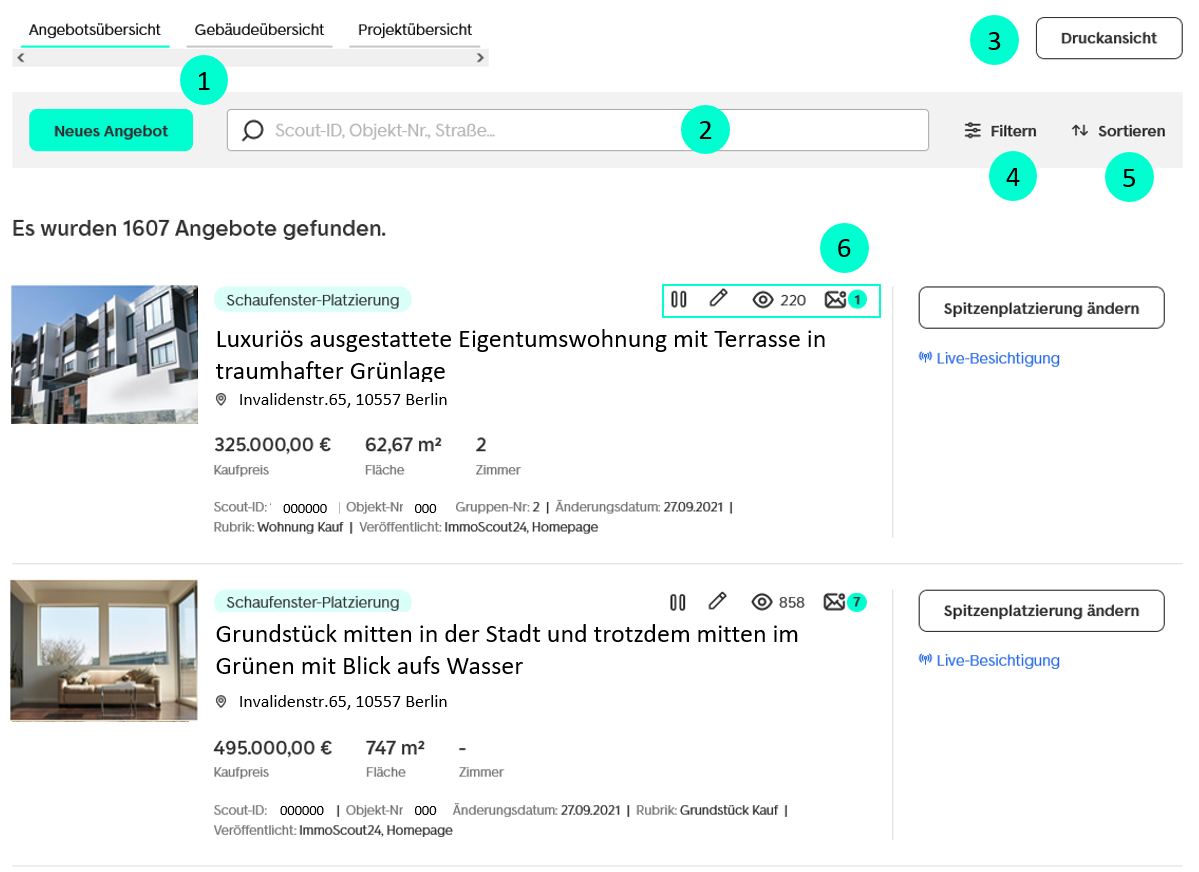This screenshot has height=872, width=1199.
Task: Click the eye views icon showing 858
Action: [x=763, y=602]
